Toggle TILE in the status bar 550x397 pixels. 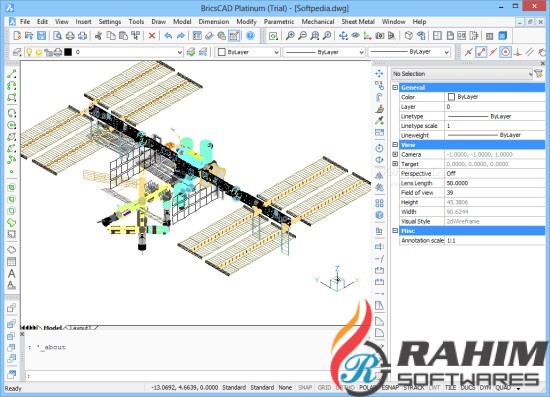click(450, 388)
